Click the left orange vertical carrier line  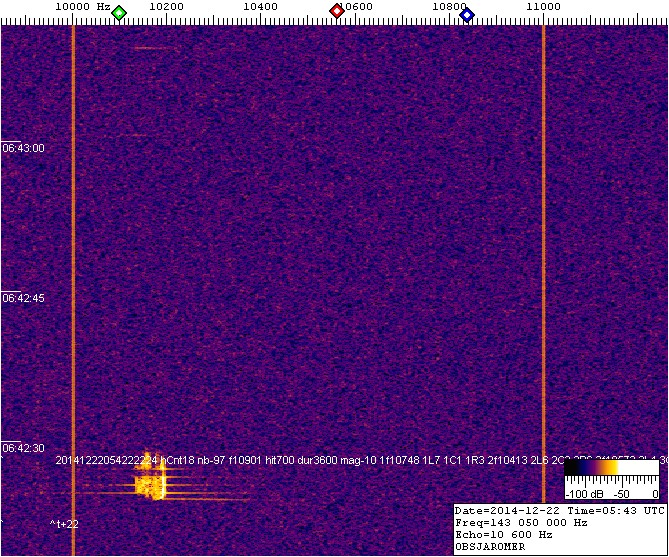click(73, 250)
